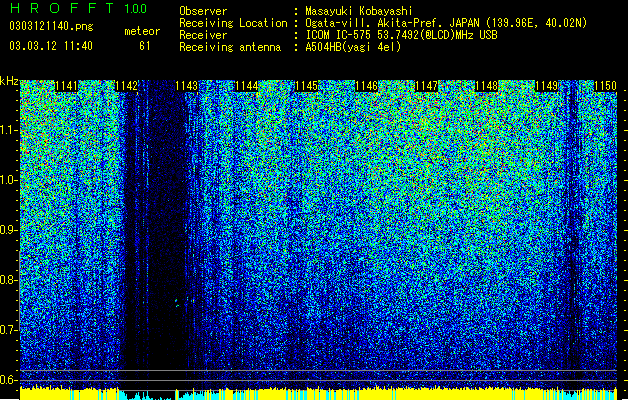The height and width of the screenshot is (400, 629).
Task: Click the 1150 time marker
Action: (x=605, y=86)
